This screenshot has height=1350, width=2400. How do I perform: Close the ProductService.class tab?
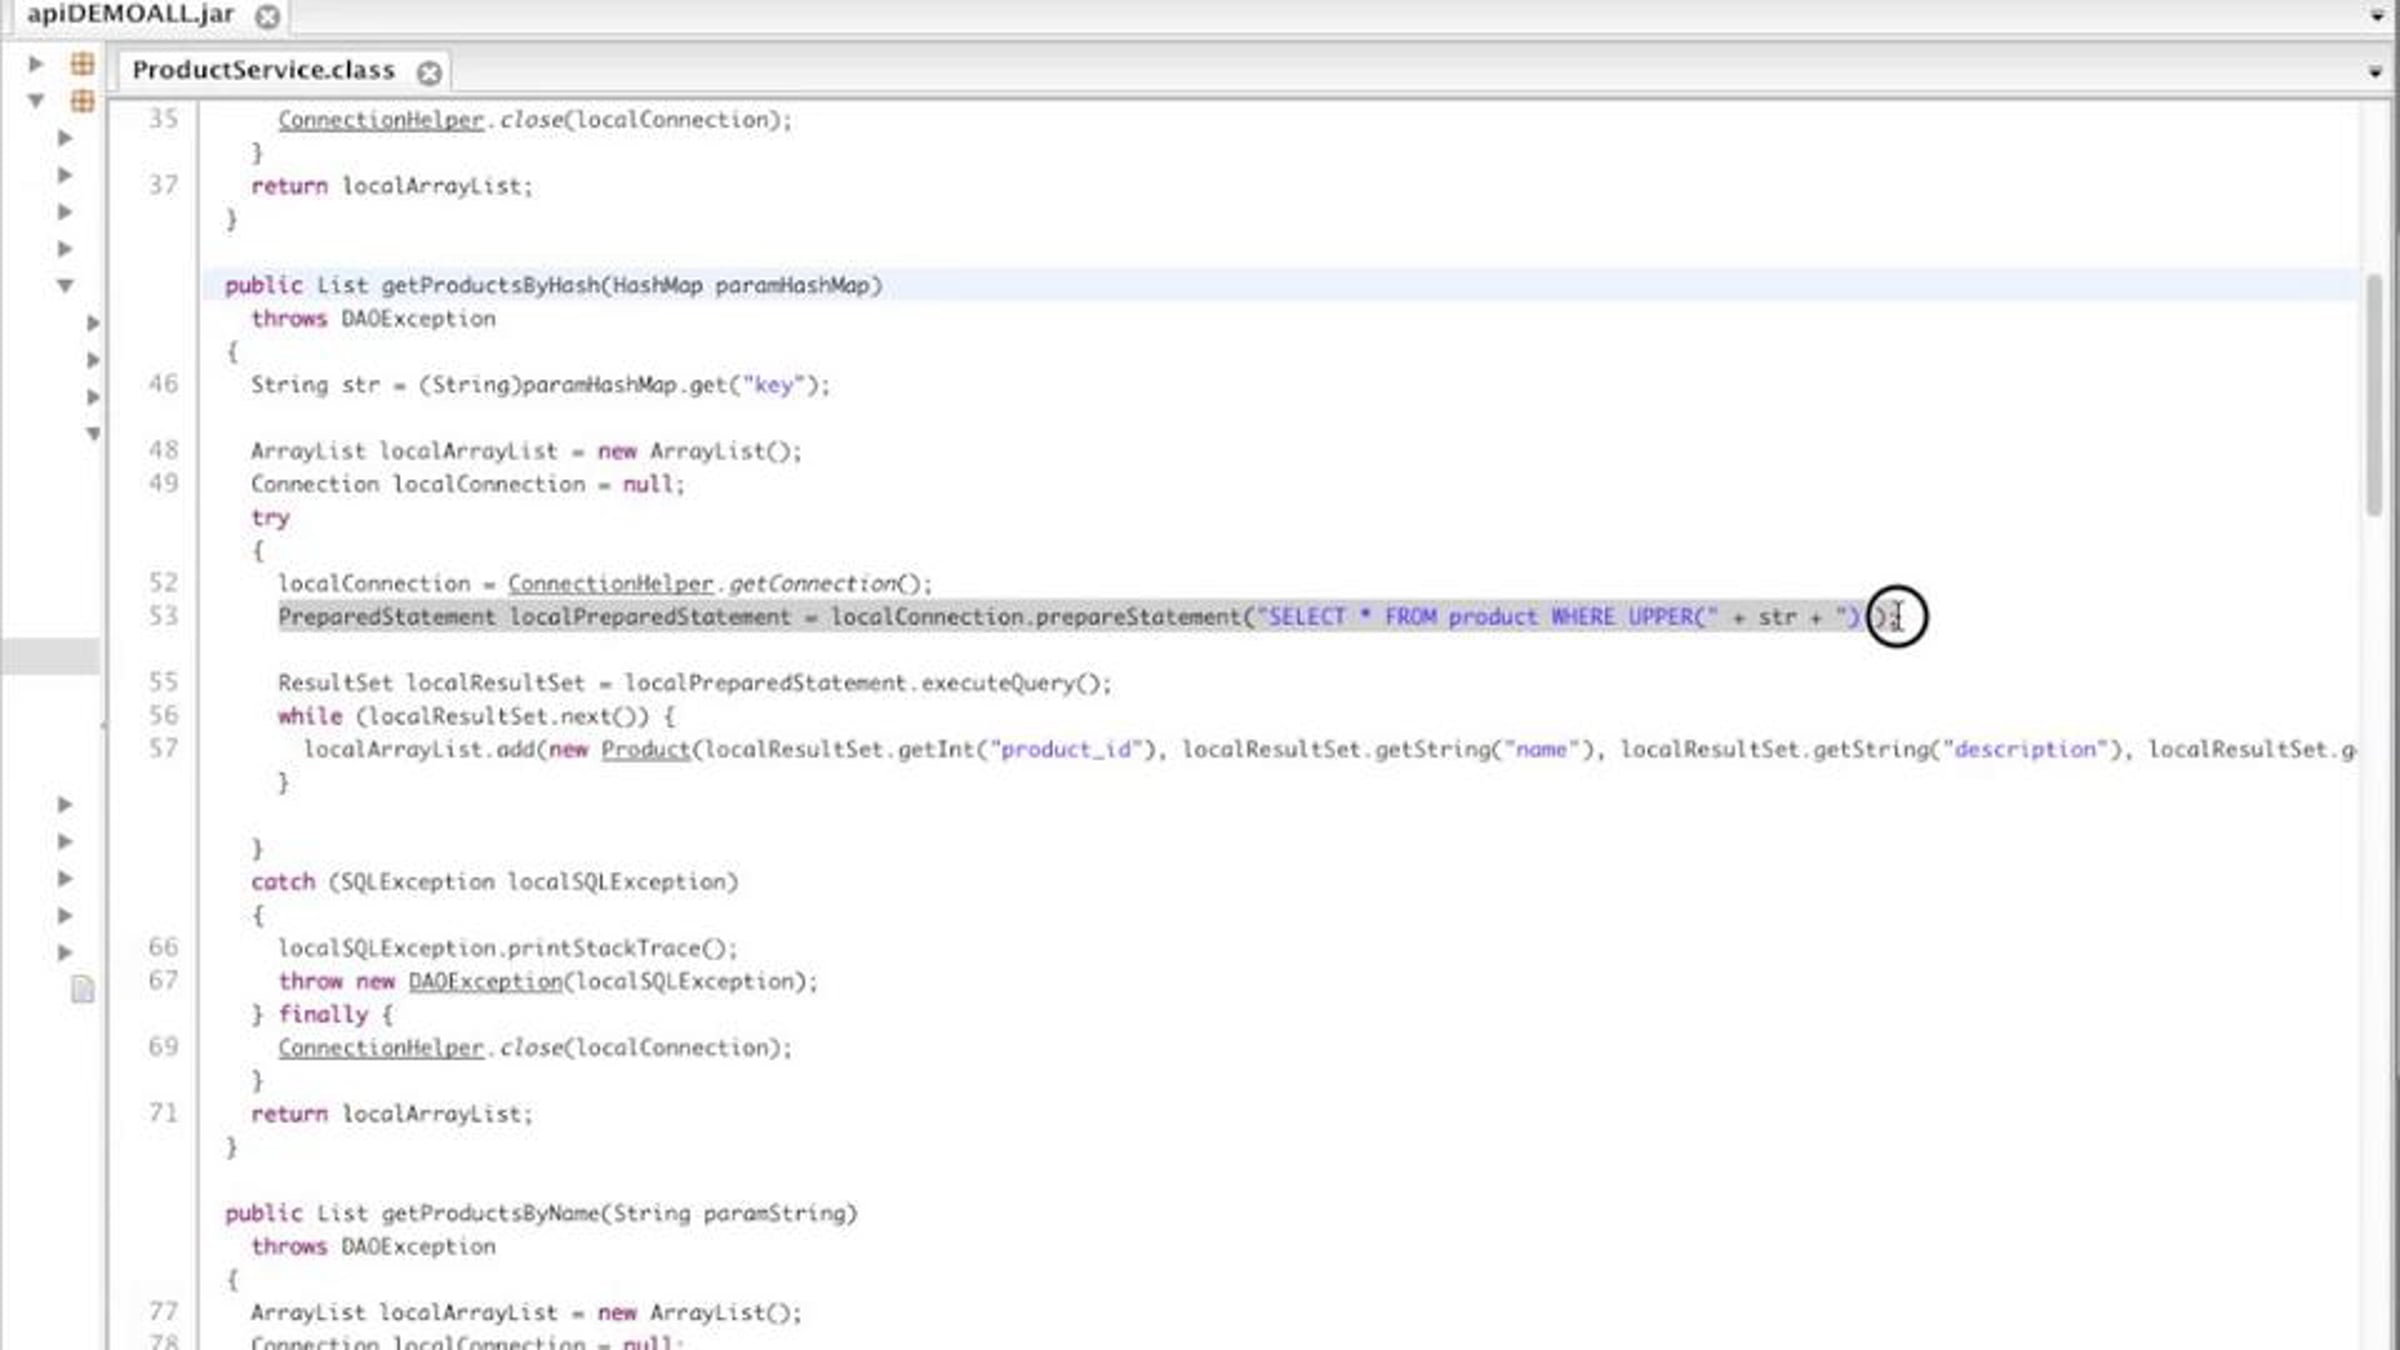pyautogui.click(x=429, y=73)
